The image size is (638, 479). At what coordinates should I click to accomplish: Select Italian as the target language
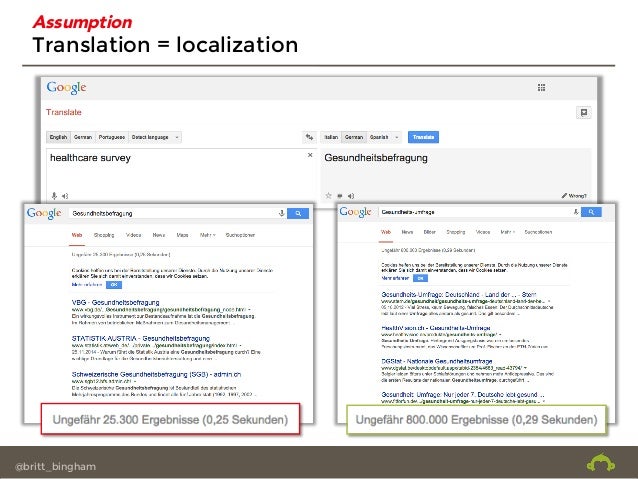[331, 137]
